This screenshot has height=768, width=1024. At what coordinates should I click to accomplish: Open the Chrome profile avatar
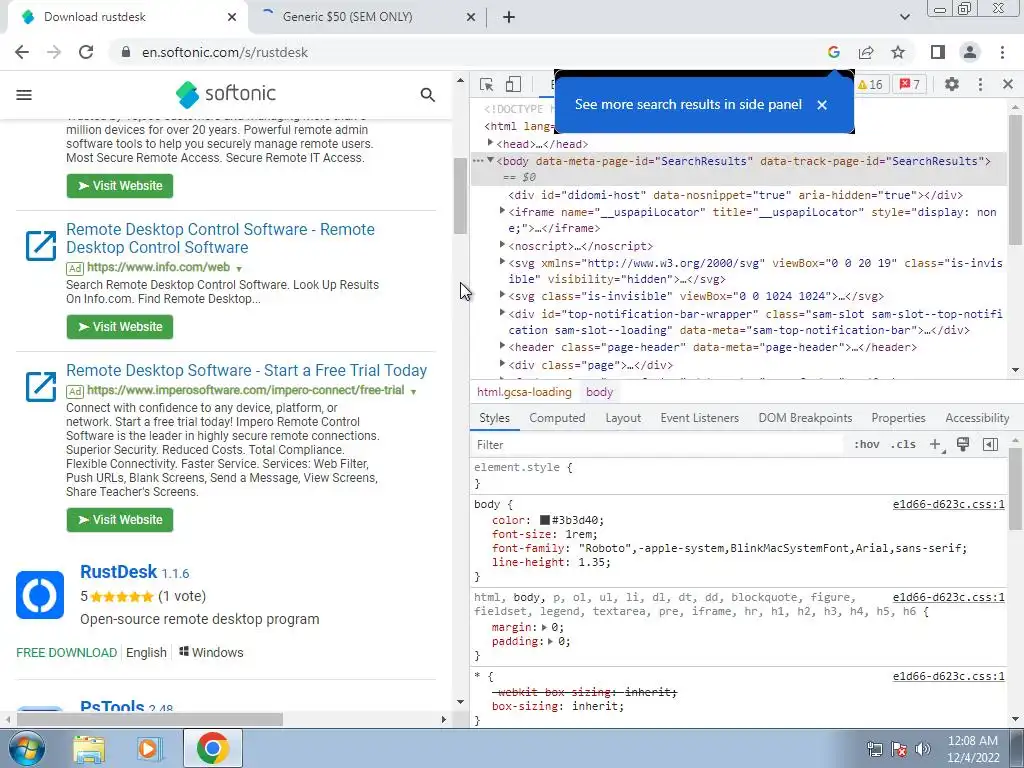[x=970, y=52]
